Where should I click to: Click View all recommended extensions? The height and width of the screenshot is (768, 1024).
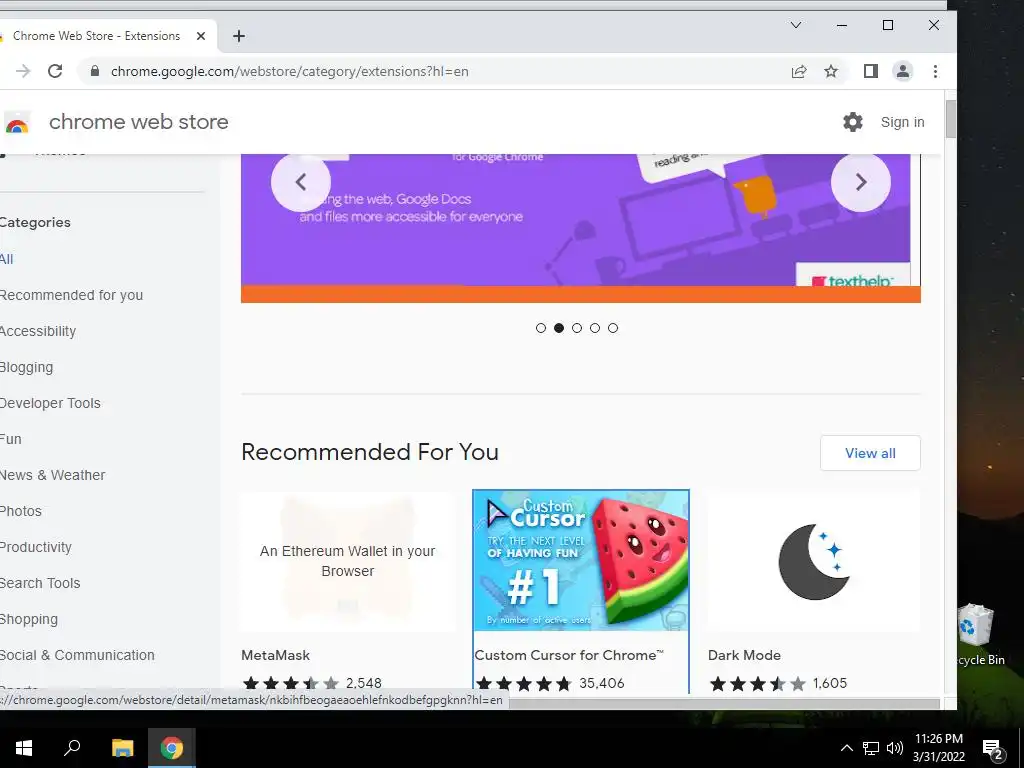(870, 453)
